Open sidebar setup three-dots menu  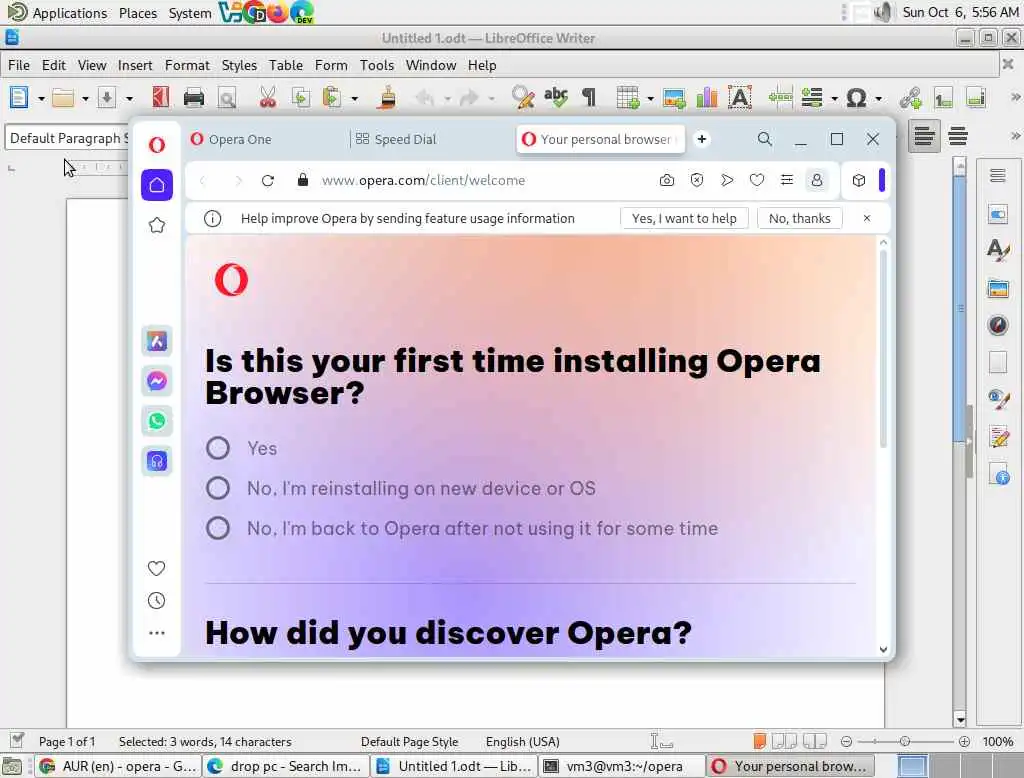coord(157,633)
